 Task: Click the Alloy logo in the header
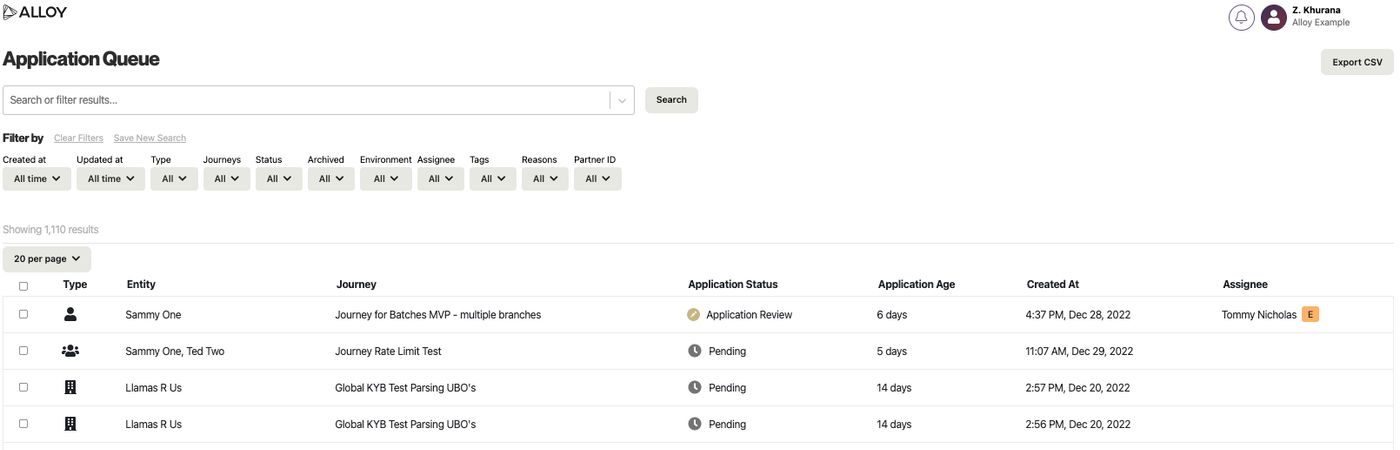point(35,12)
